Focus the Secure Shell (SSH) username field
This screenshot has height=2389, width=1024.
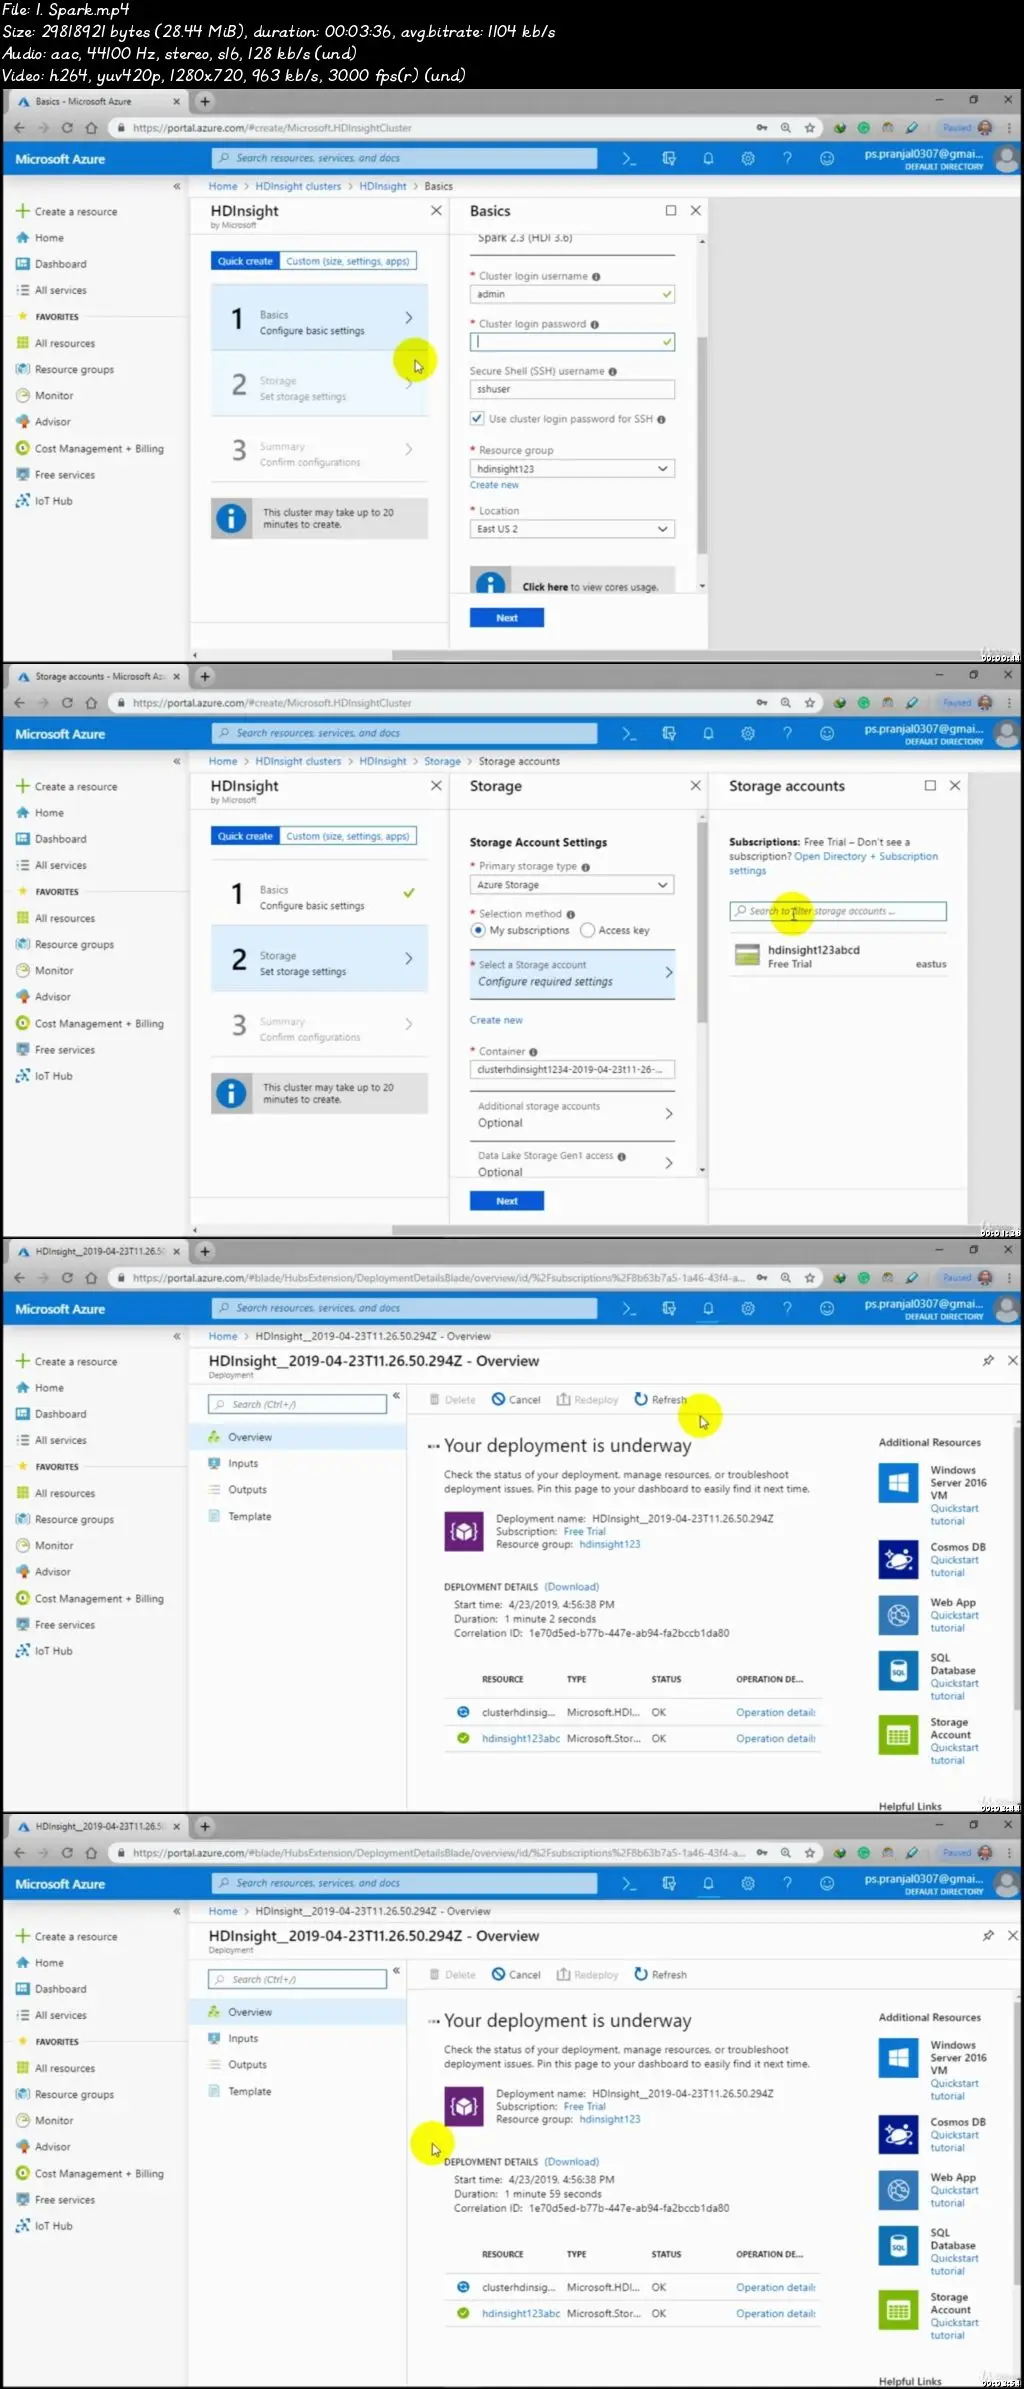coord(572,390)
